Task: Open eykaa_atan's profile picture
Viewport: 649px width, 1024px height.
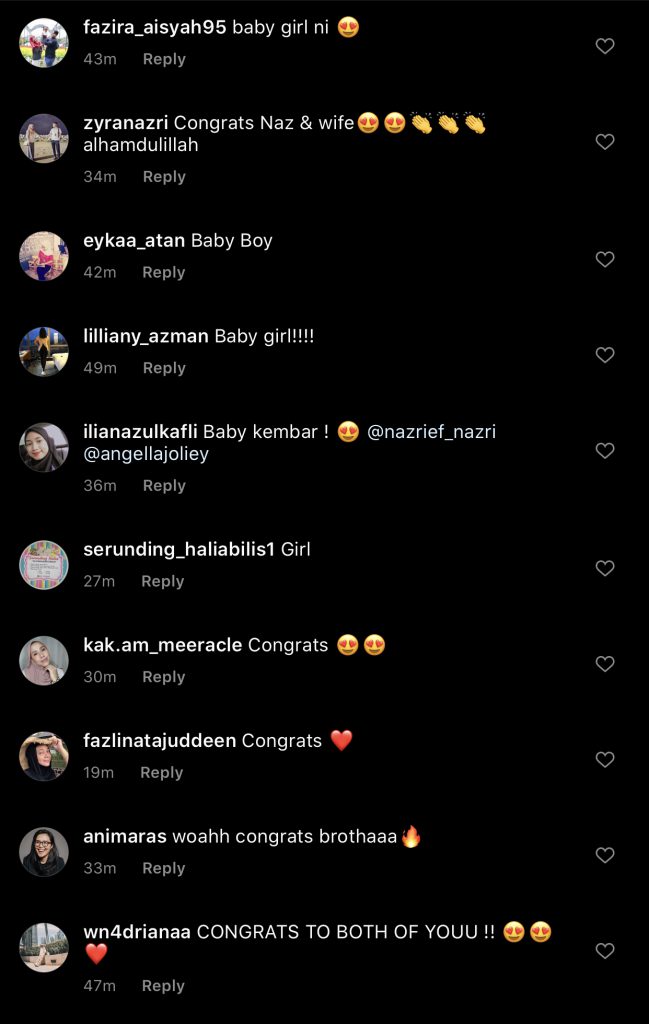Action: pyautogui.click(x=44, y=256)
